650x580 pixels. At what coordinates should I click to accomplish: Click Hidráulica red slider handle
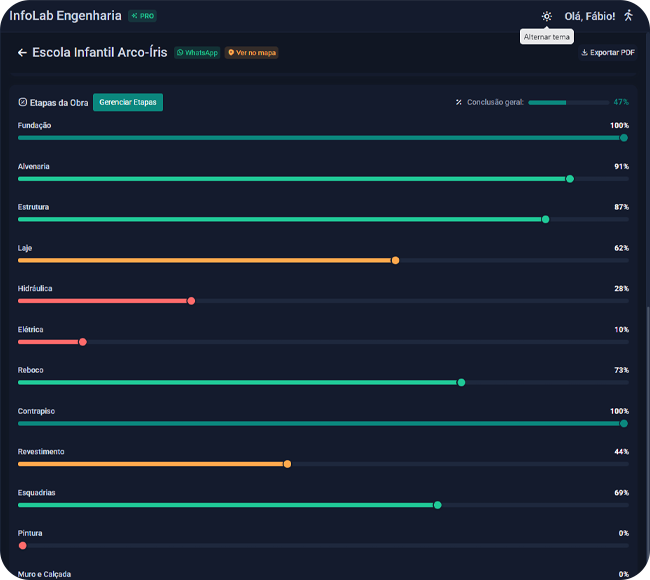click(x=191, y=301)
